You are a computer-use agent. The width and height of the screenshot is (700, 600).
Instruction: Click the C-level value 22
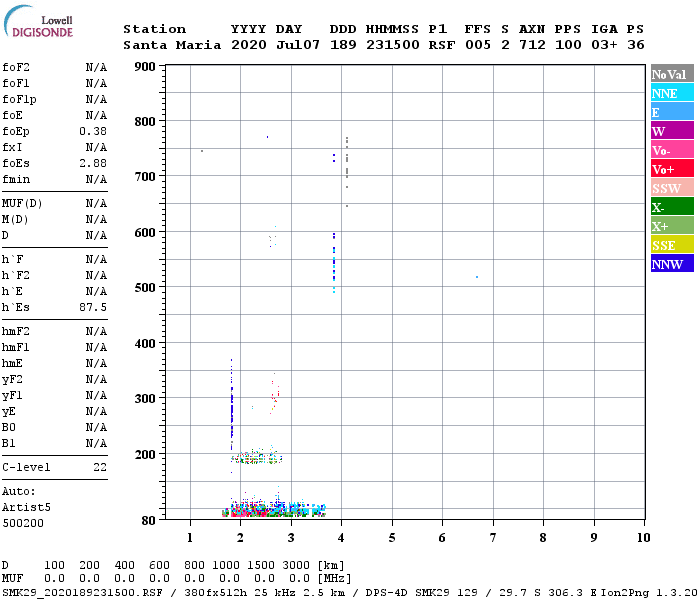point(100,467)
